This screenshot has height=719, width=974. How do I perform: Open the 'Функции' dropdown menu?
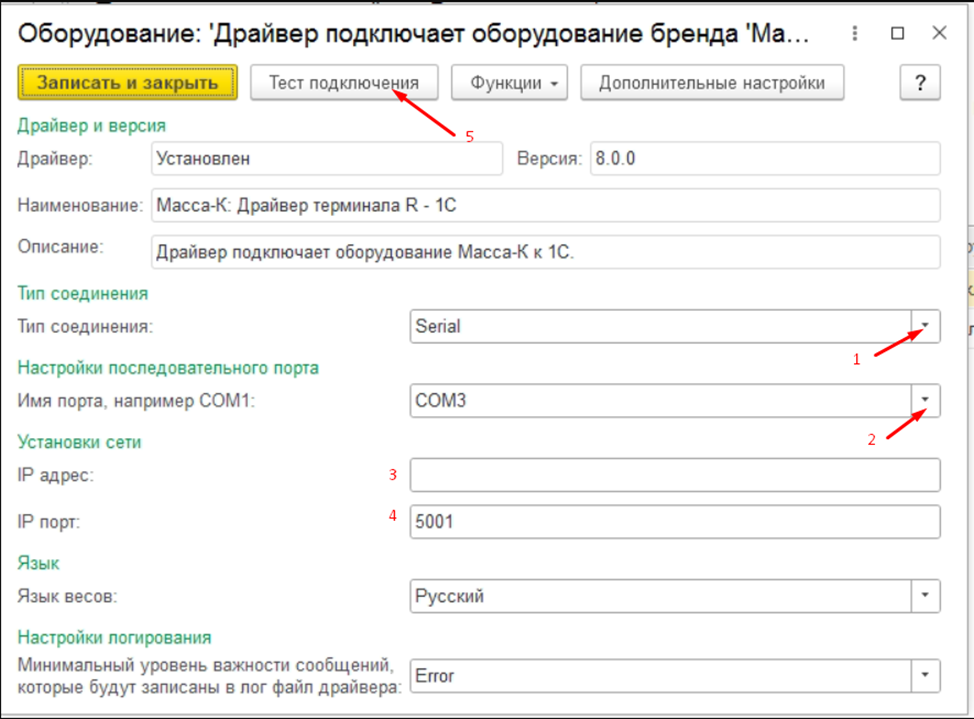510,83
